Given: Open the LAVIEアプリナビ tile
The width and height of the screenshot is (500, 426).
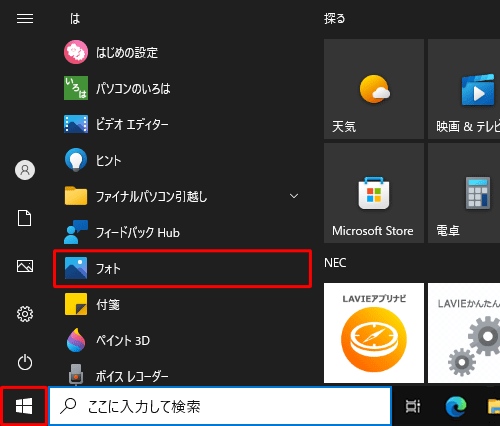Looking at the screenshot, I should coord(374,333).
